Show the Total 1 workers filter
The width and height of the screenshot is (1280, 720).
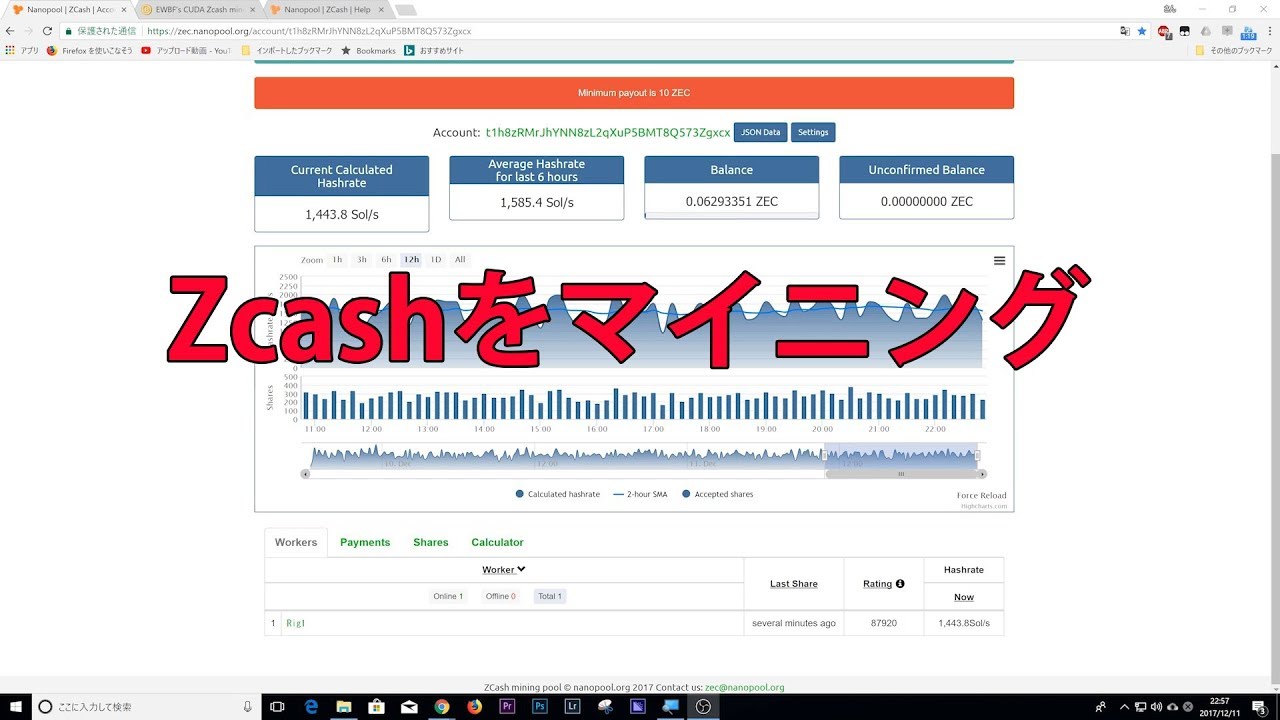(x=549, y=596)
